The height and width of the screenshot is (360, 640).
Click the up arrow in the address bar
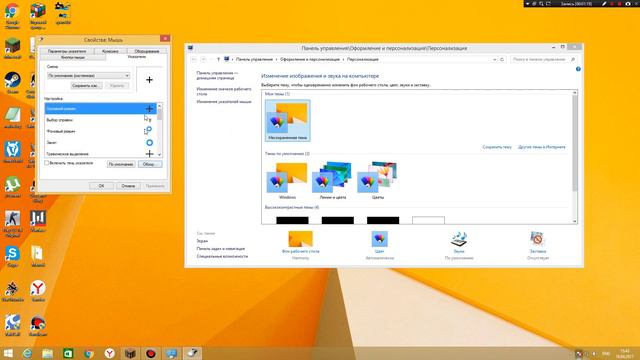click(218, 60)
